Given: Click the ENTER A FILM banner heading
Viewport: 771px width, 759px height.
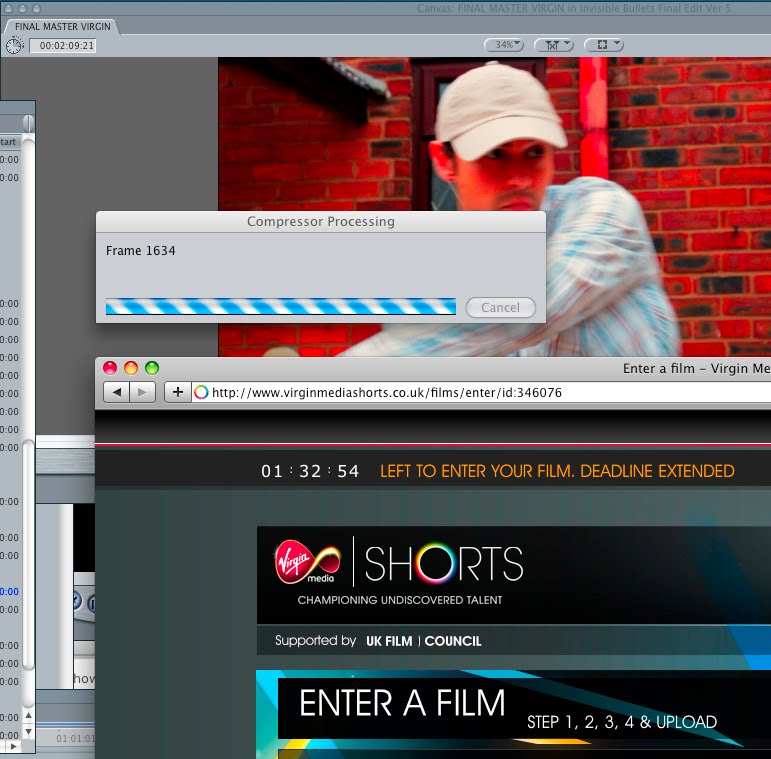Looking at the screenshot, I should pos(402,703).
